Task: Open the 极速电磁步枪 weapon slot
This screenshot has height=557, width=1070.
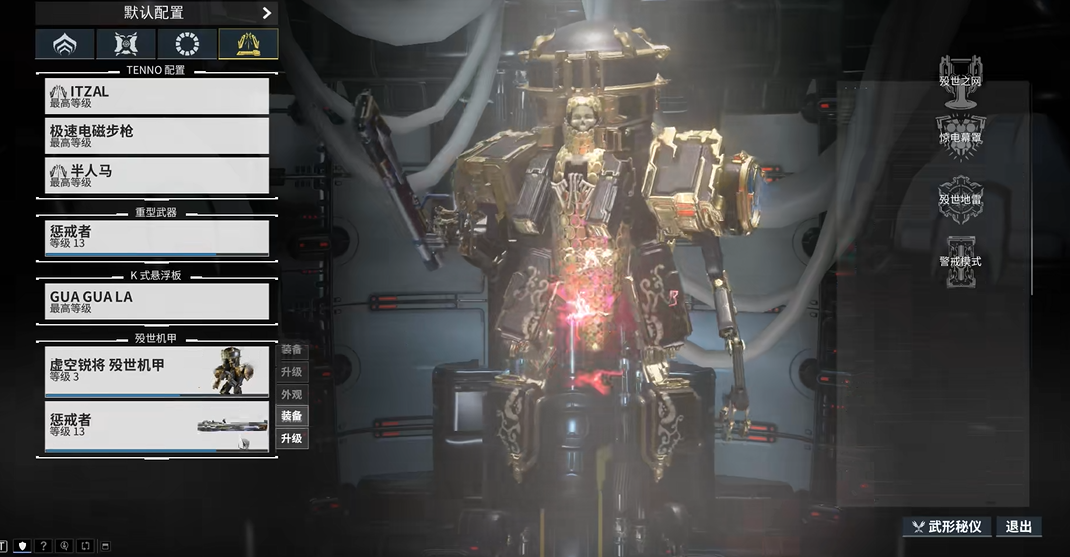Action: 157,136
